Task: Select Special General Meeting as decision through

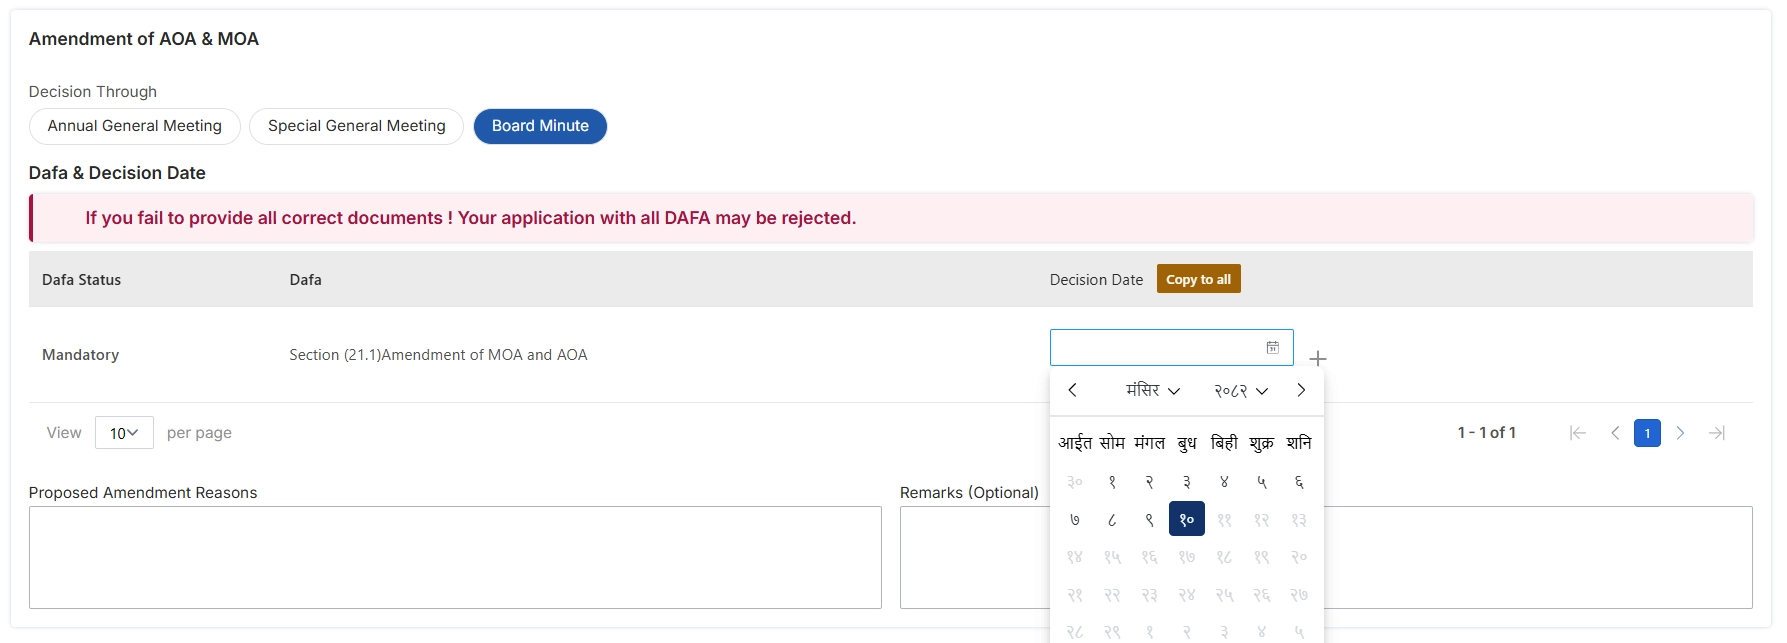Action: pyautogui.click(x=356, y=126)
